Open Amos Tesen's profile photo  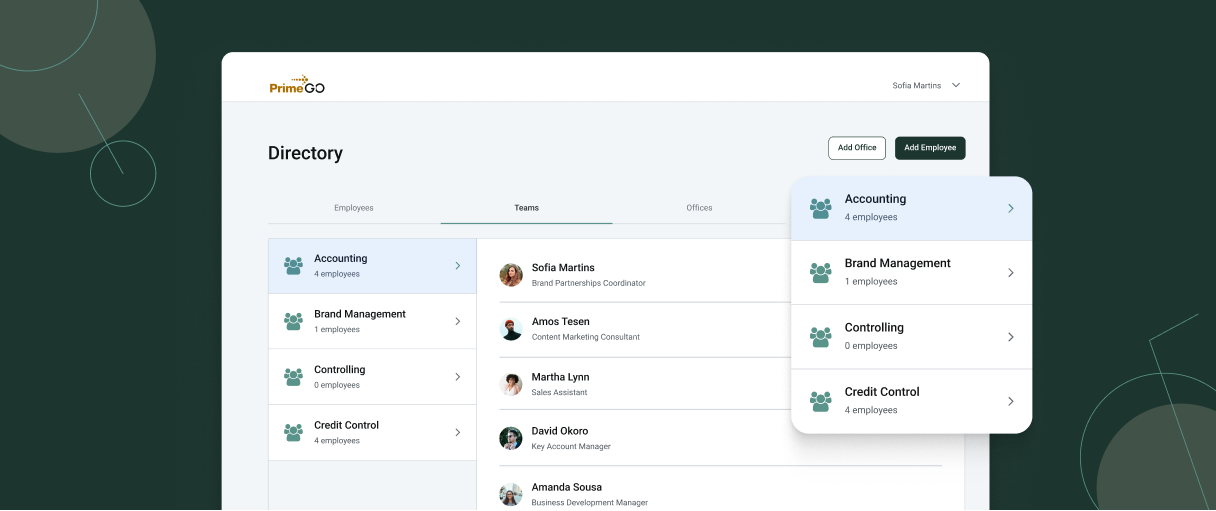511,329
